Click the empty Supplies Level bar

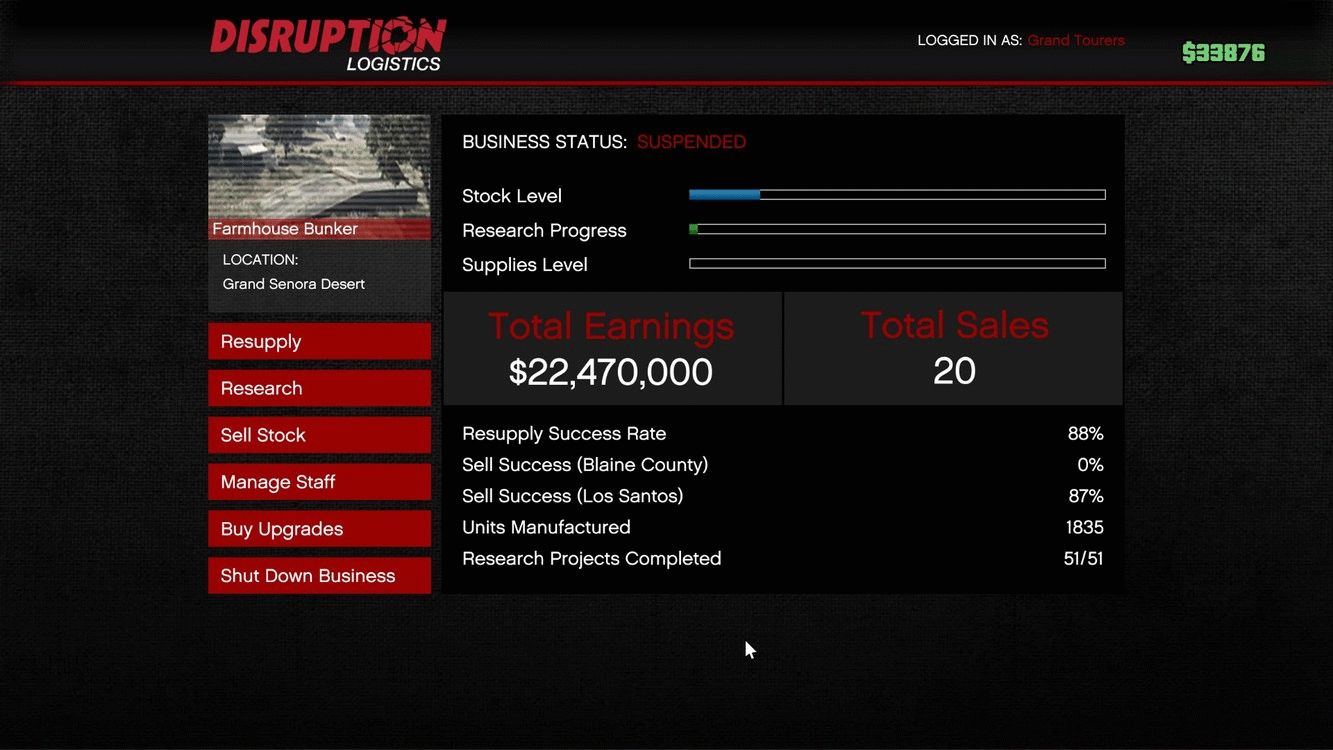pyautogui.click(x=897, y=264)
